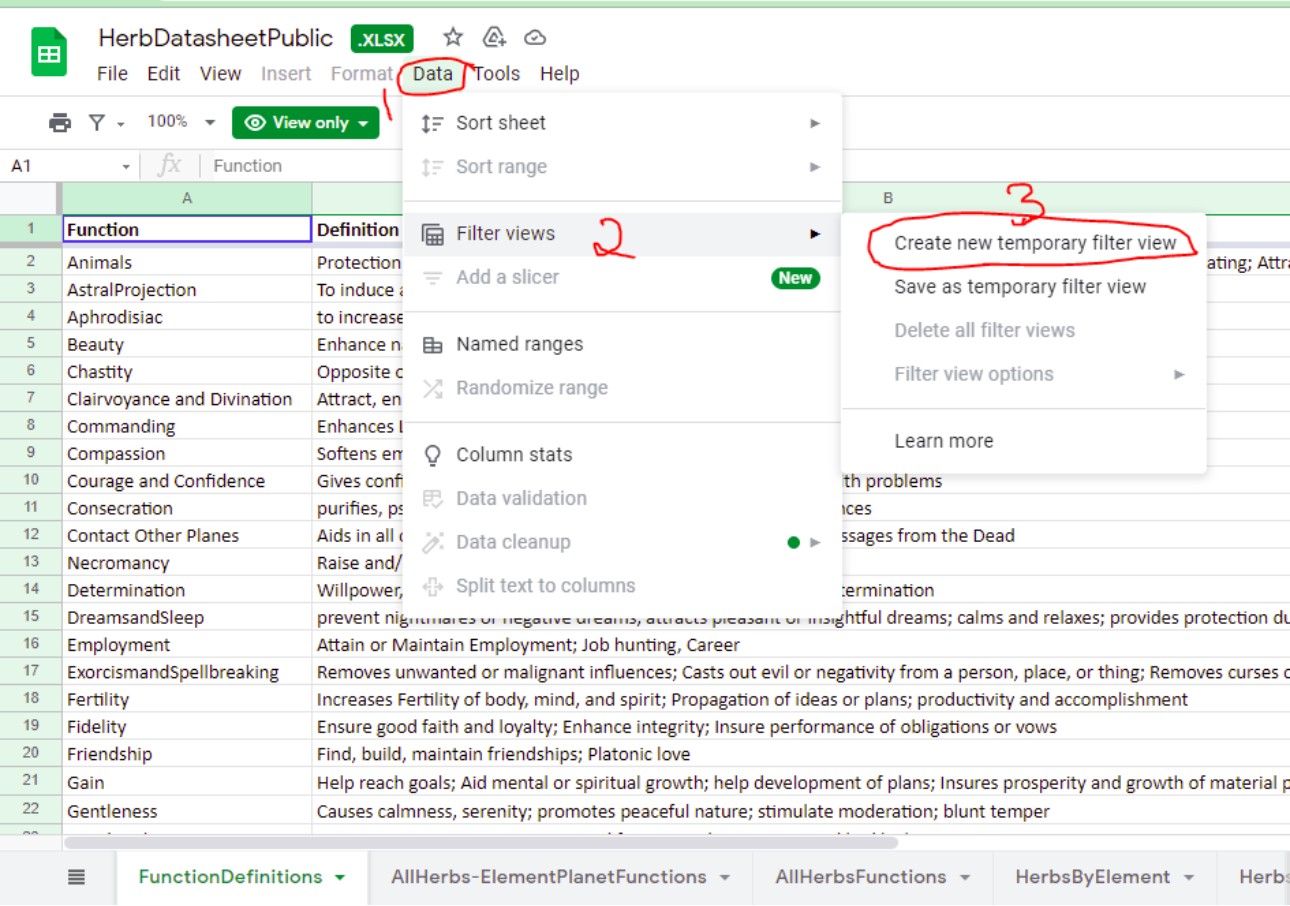Screen dimensions: 1290x906
Task: Check the cloud document status icon
Action: [535, 38]
